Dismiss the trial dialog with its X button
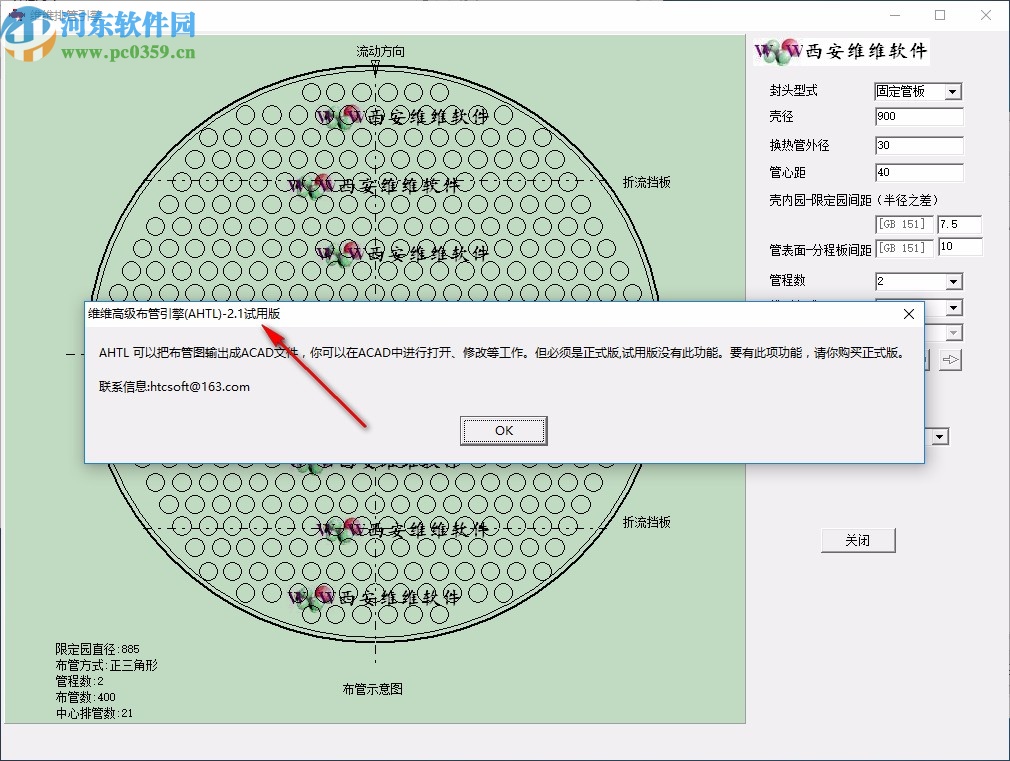The width and height of the screenshot is (1010, 761). click(x=908, y=313)
